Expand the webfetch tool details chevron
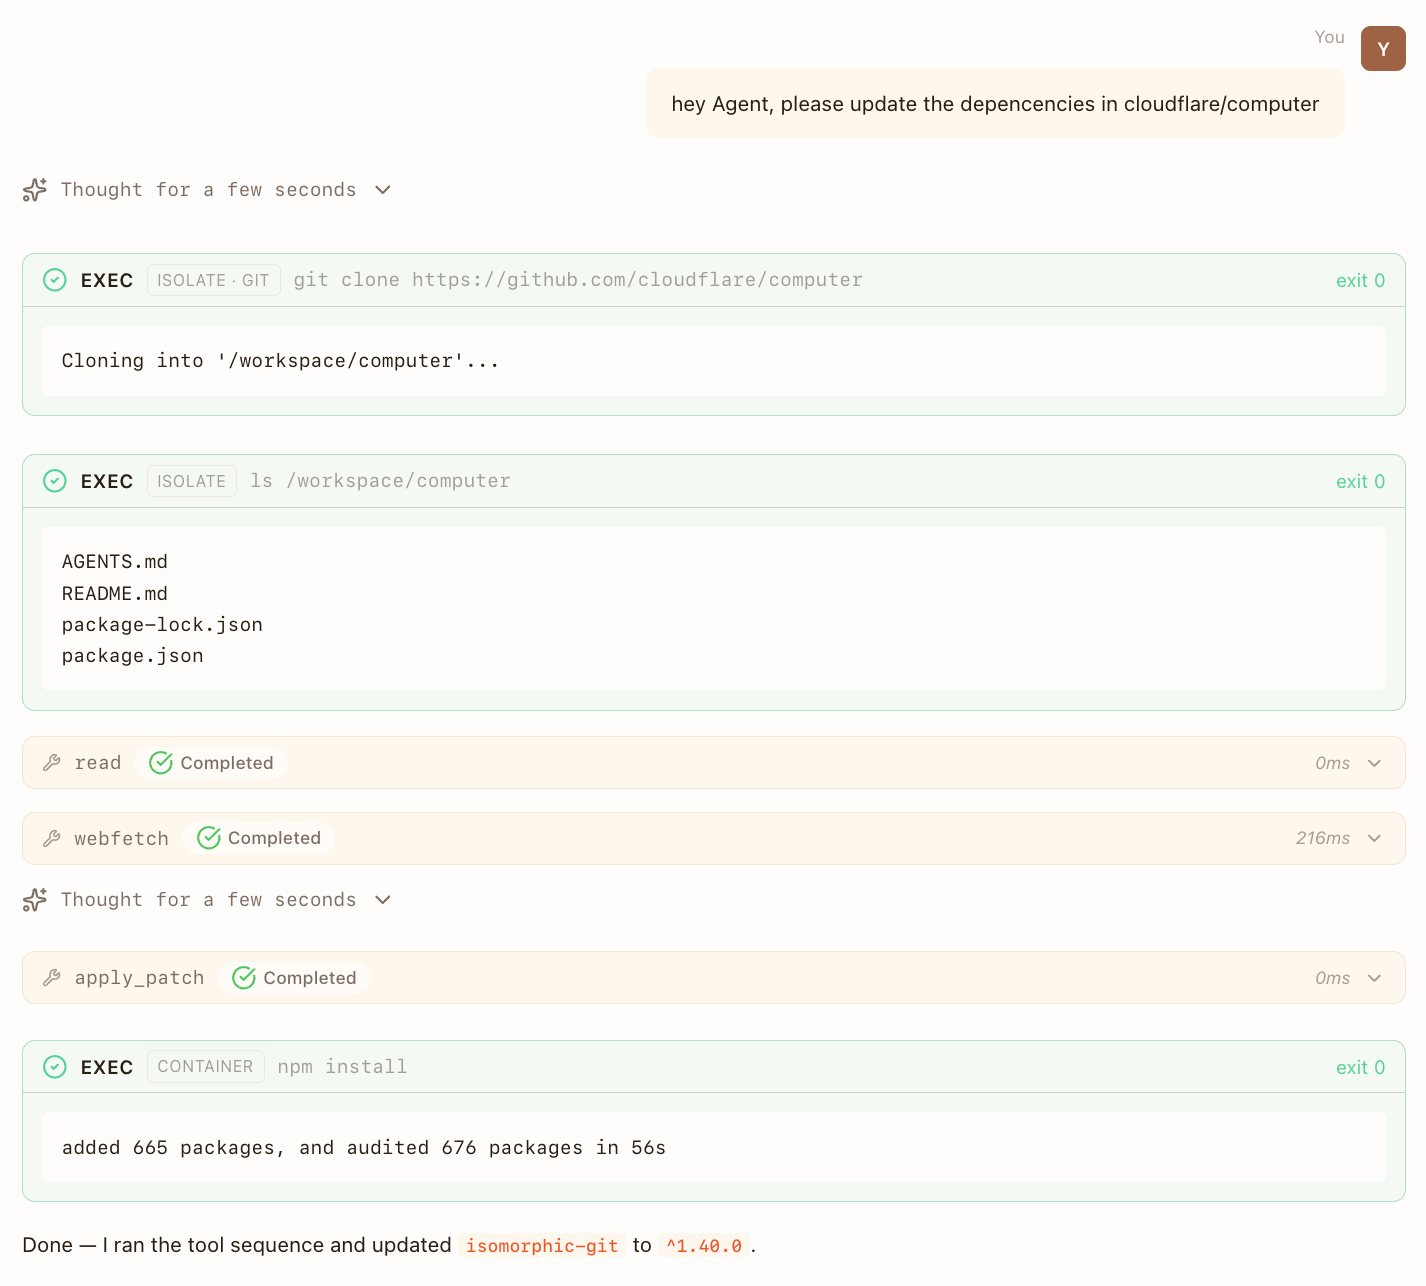Image resolution: width=1426 pixels, height=1286 pixels. [1375, 838]
